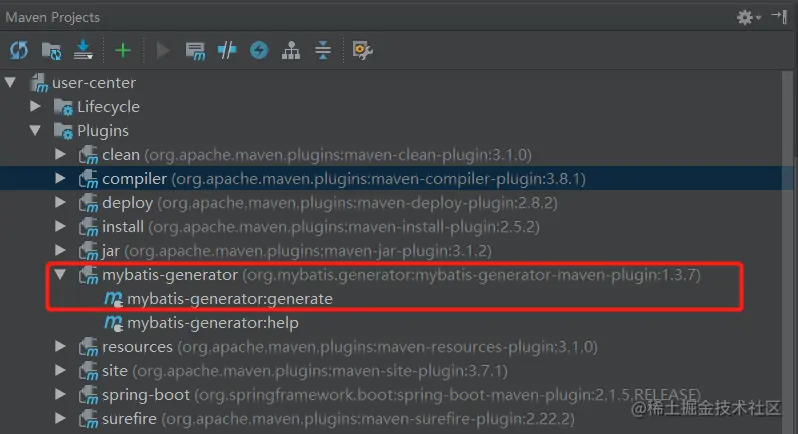Click the mybatis-generator:generate goal icon
This screenshot has width=798, height=434.
113,299
